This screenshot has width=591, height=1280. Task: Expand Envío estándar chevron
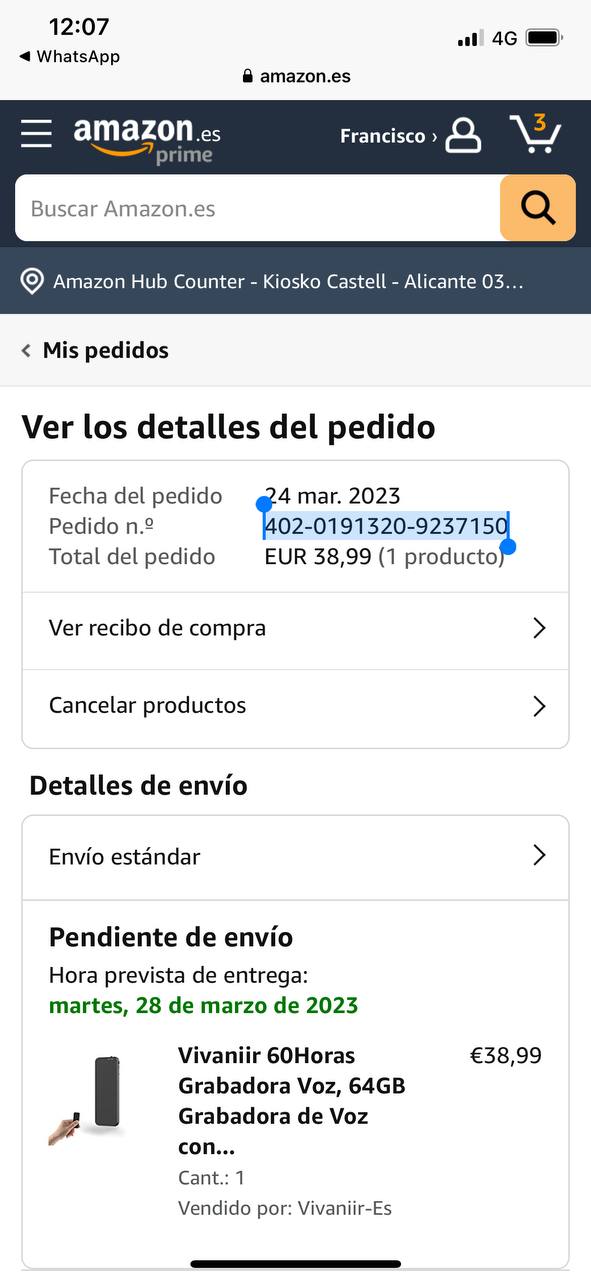(x=539, y=855)
